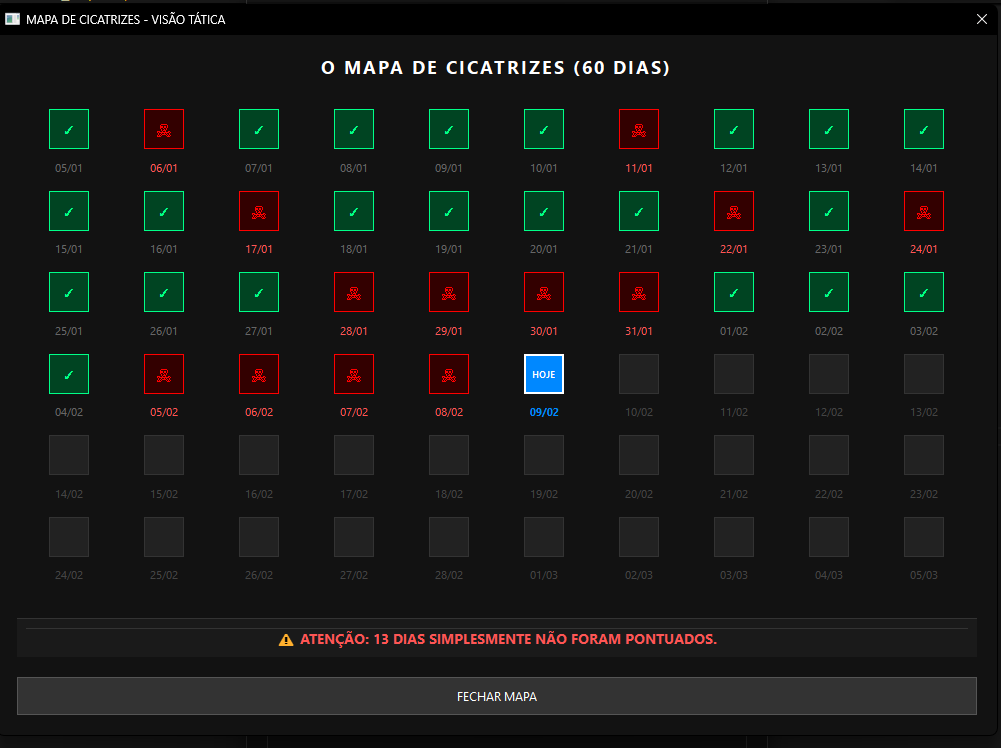Click the green check tile for 01/02
This screenshot has height=748, width=1001.
[734, 292]
